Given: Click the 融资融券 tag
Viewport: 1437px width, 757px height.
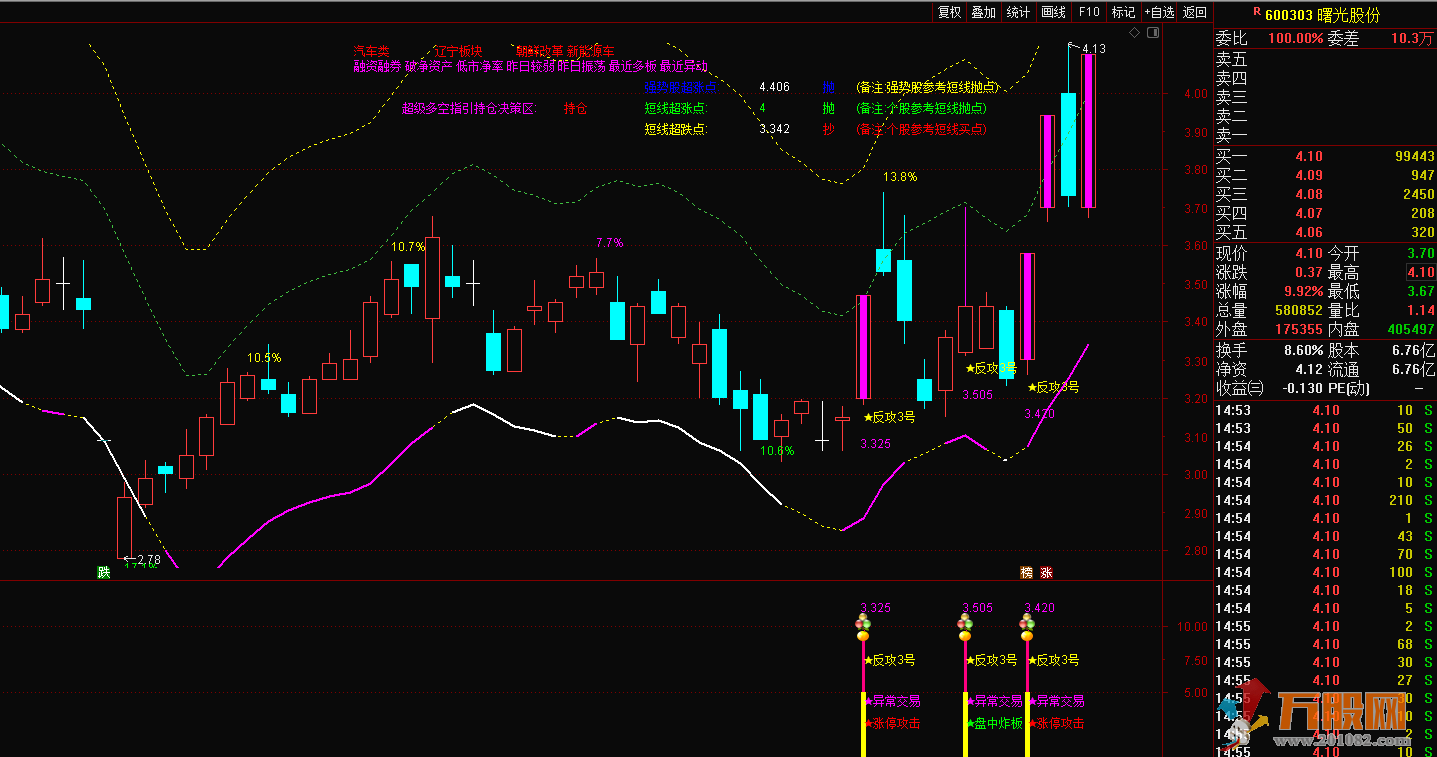Looking at the screenshot, I should pos(376,66).
